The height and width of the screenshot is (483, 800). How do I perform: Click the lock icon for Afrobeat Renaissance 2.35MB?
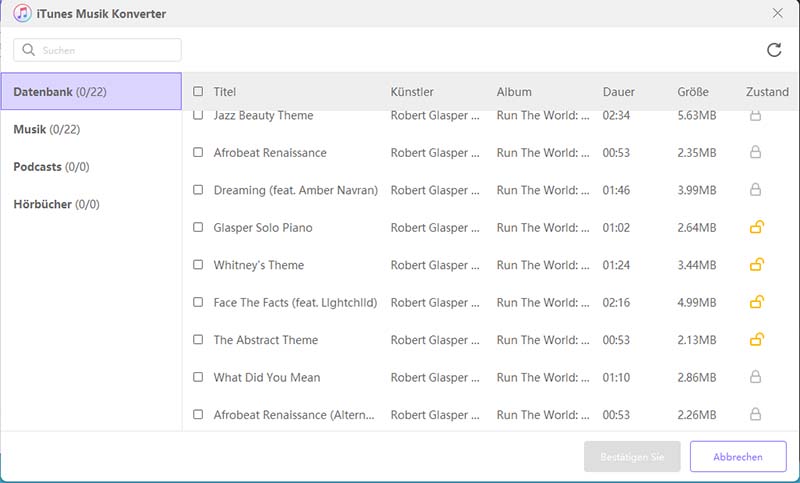pyautogui.click(x=755, y=152)
